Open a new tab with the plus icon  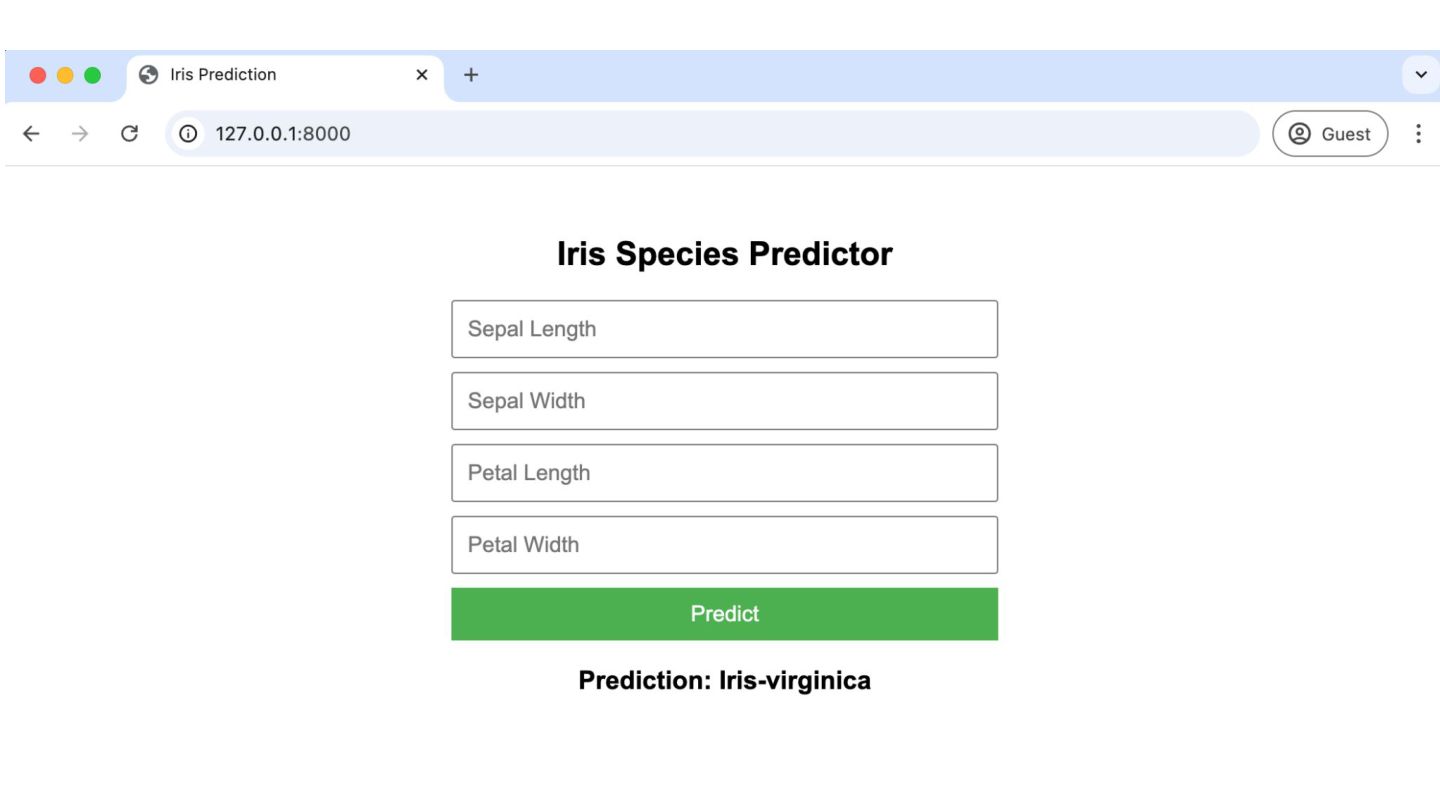[x=471, y=75]
